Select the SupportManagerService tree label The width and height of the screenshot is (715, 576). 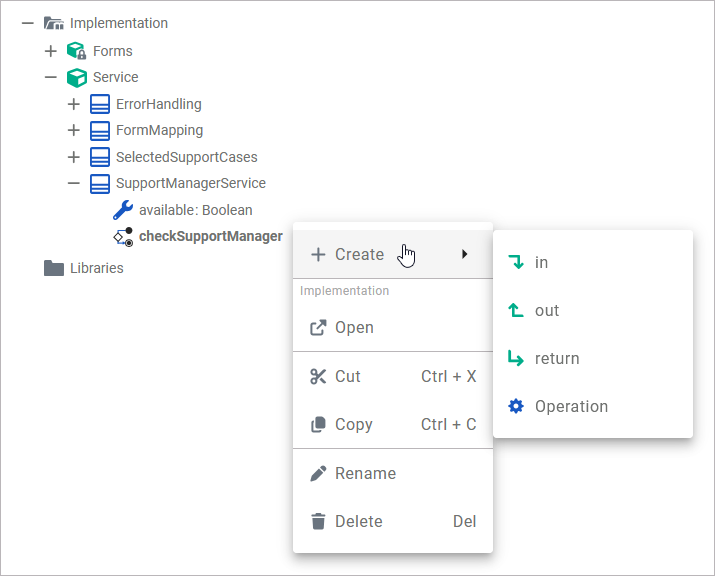[190, 183]
